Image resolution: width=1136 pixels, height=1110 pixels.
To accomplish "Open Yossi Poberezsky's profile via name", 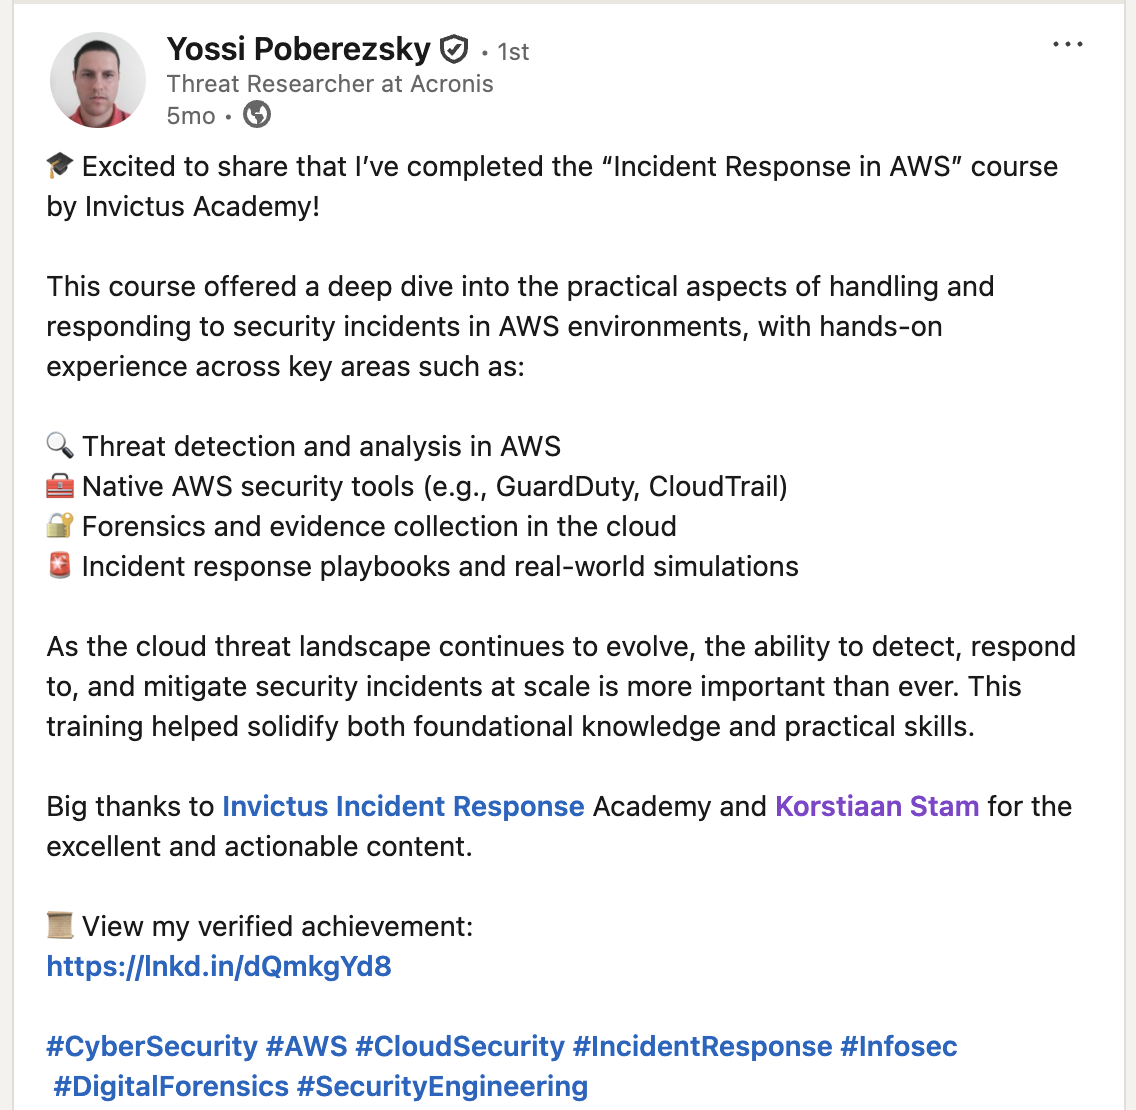I will coord(298,48).
